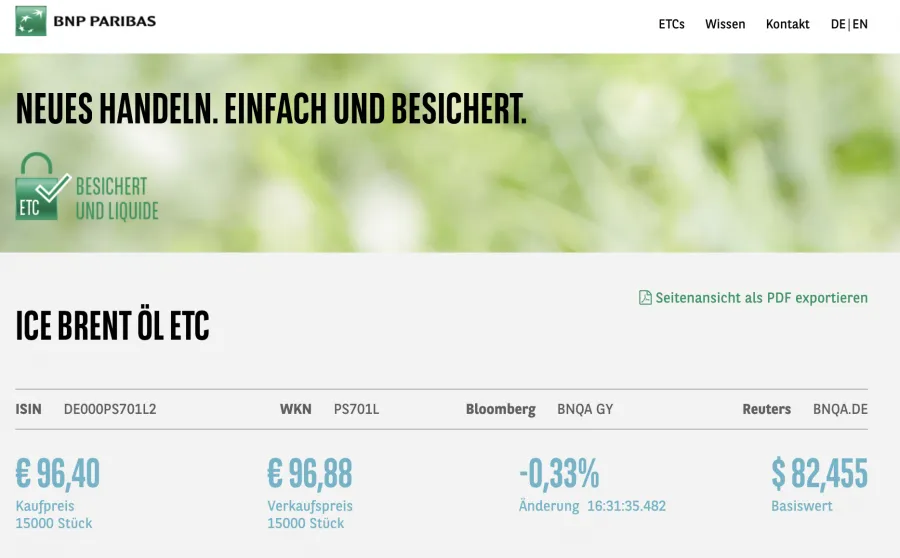The width and height of the screenshot is (900, 558).
Task: Click the Reuters label
Action: click(767, 409)
